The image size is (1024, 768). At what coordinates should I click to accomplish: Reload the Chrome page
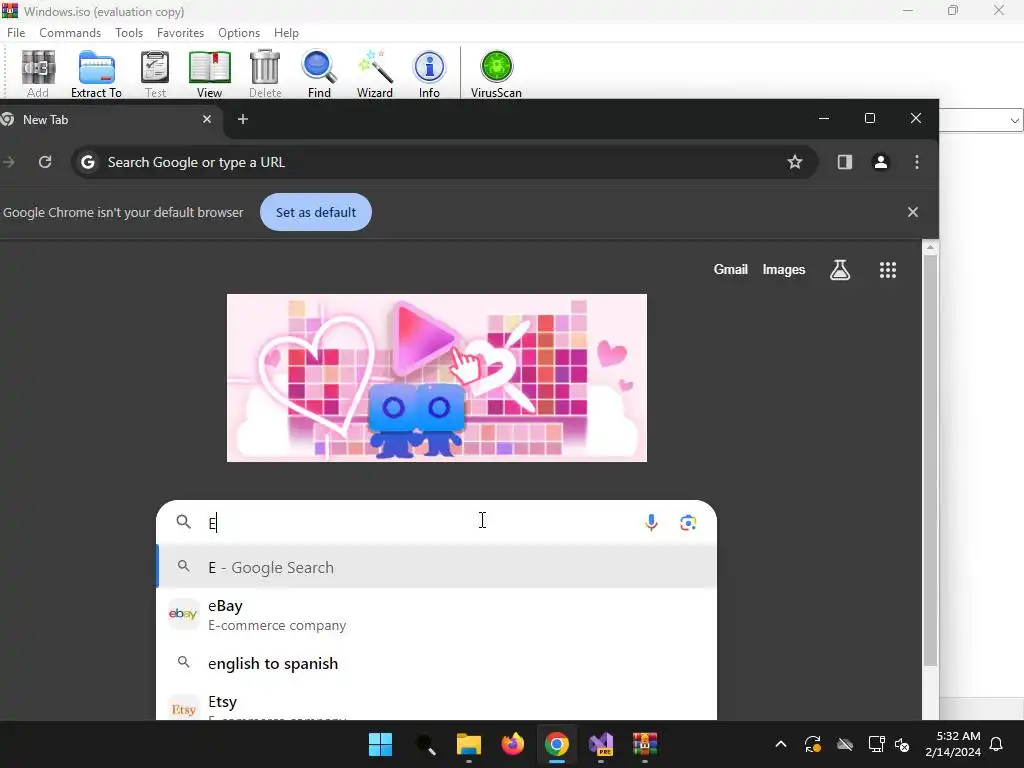click(45, 162)
